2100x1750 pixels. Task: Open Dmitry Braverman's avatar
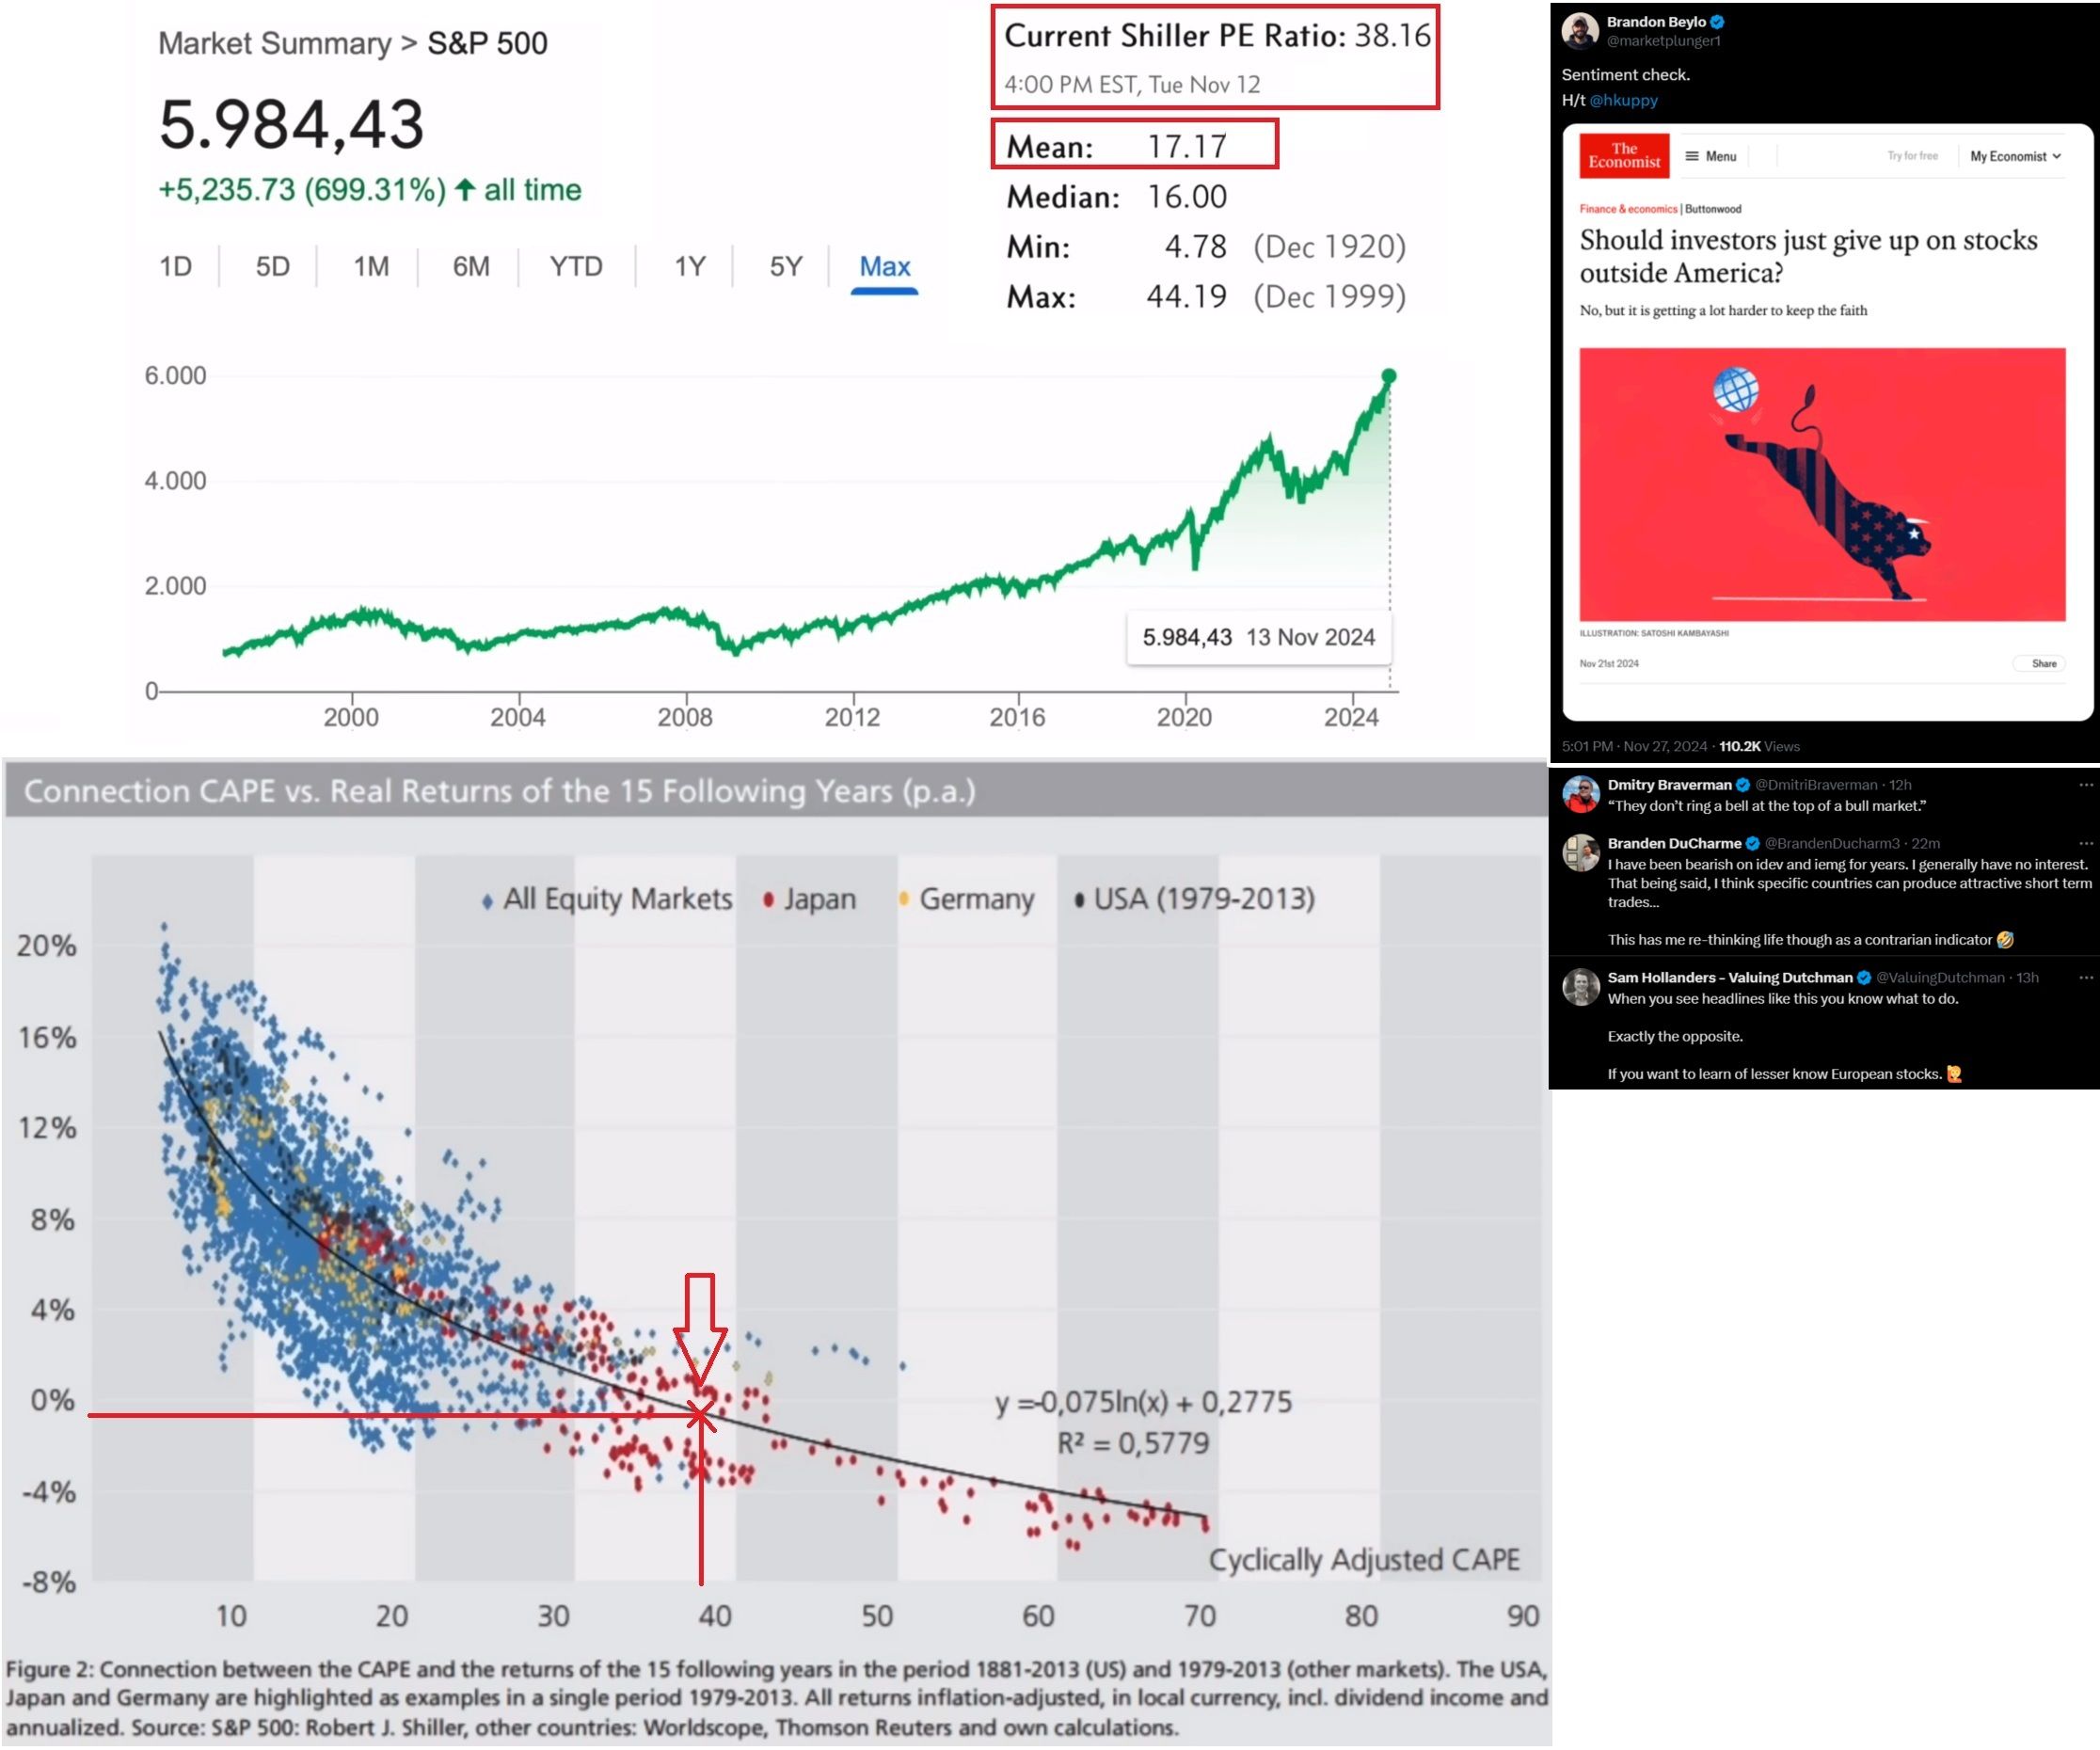(x=1581, y=794)
